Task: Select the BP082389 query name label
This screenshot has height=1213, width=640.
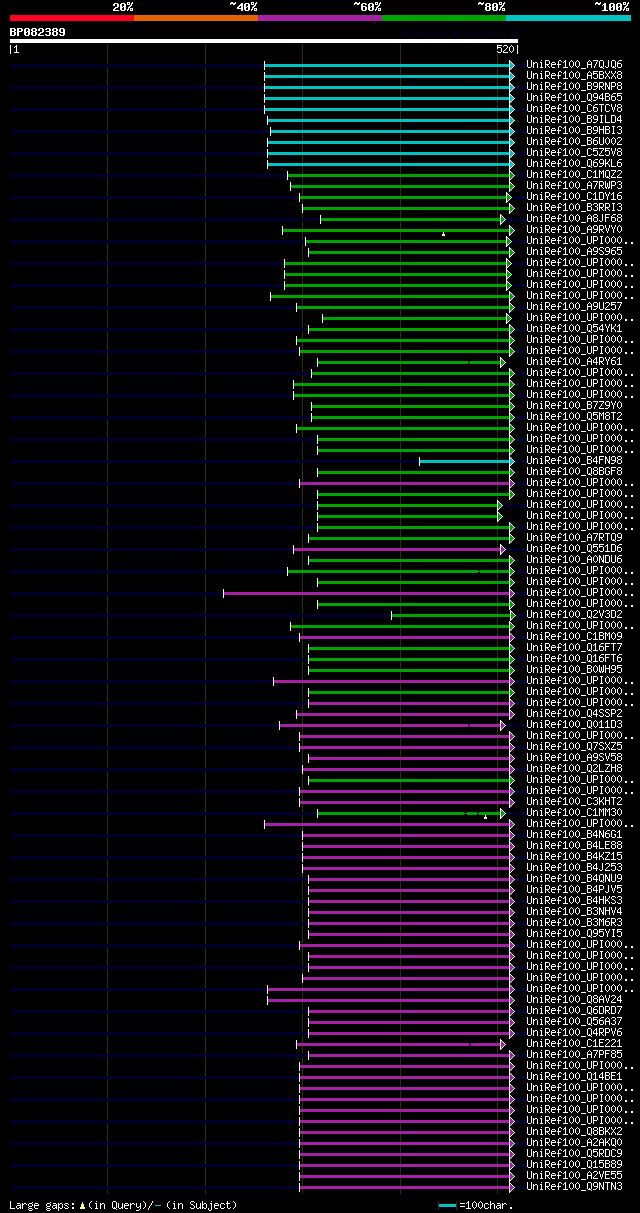Action: click(x=38, y=32)
